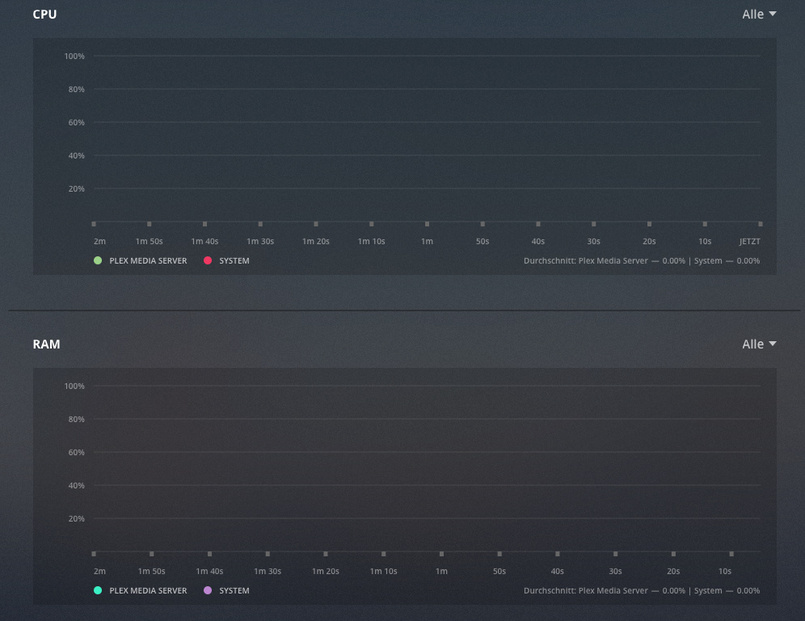The height and width of the screenshot is (621, 805).
Task: Click the 1m tick marker on RAM timeline
Action: [x=442, y=554]
